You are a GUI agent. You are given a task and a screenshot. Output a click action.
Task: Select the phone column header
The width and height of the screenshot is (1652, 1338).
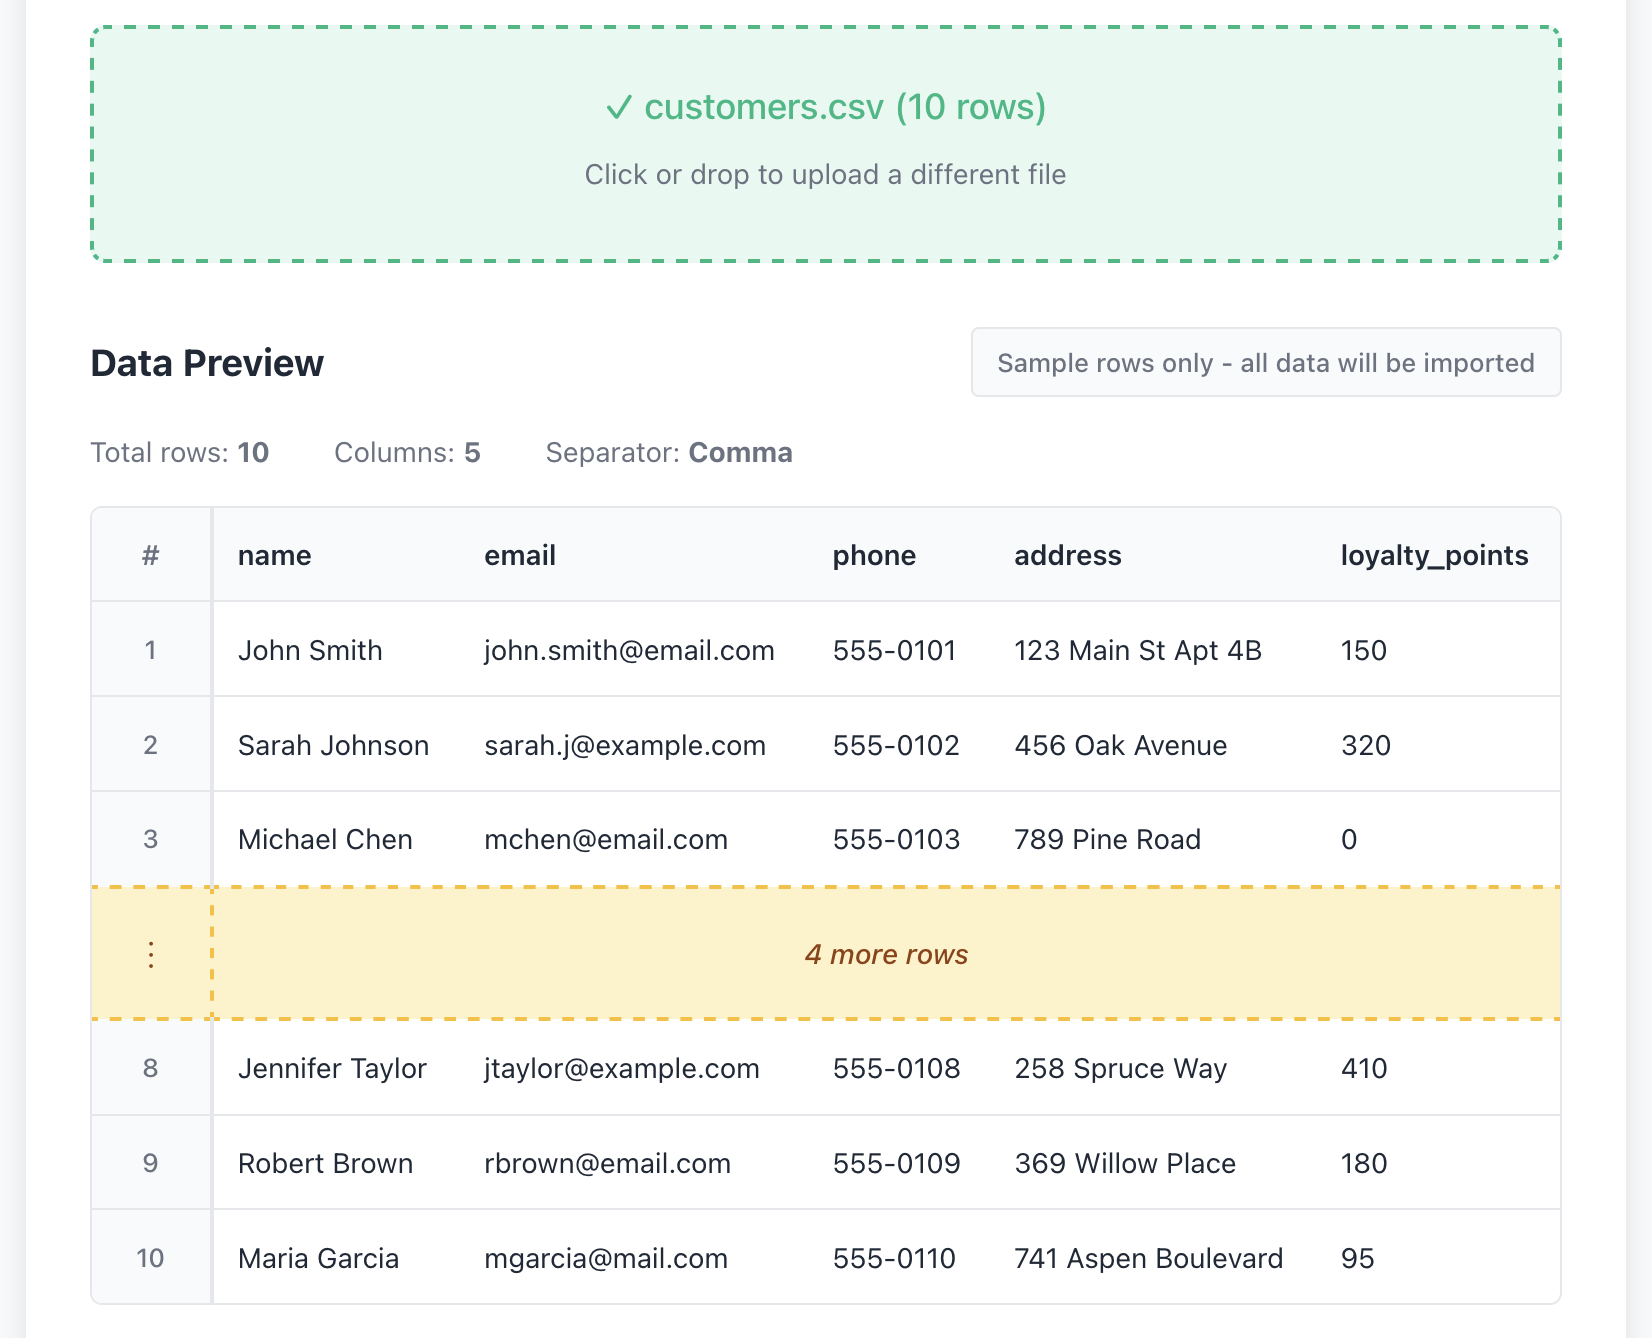(x=873, y=555)
